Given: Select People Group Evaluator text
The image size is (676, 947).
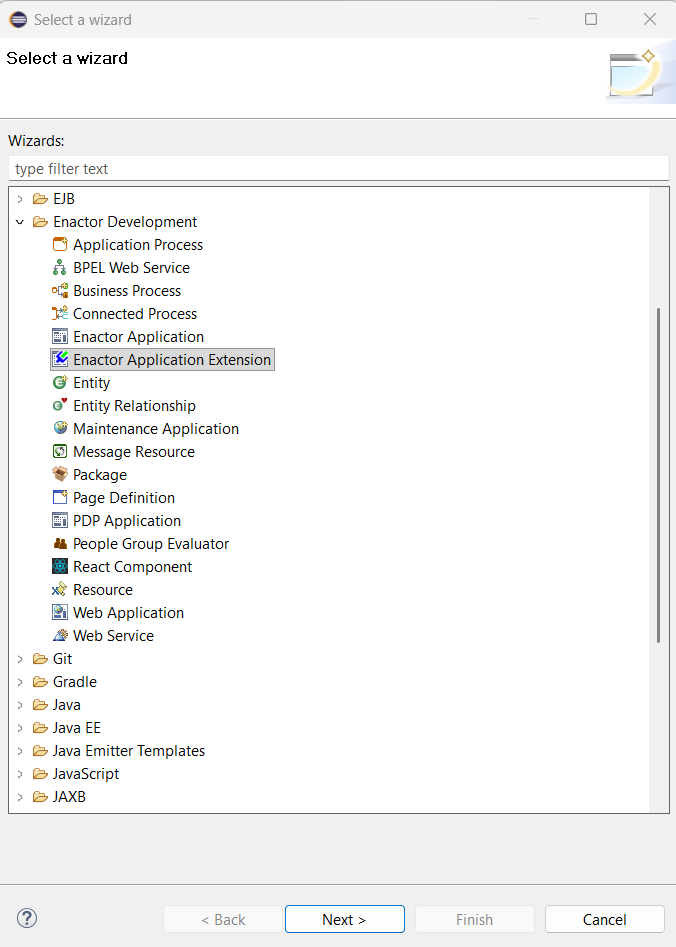Looking at the screenshot, I should [151, 544].
